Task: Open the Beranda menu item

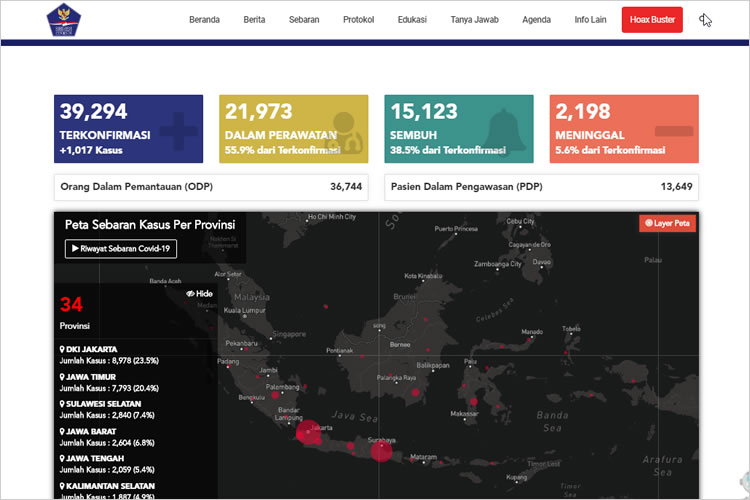Action: coord(204,20)
